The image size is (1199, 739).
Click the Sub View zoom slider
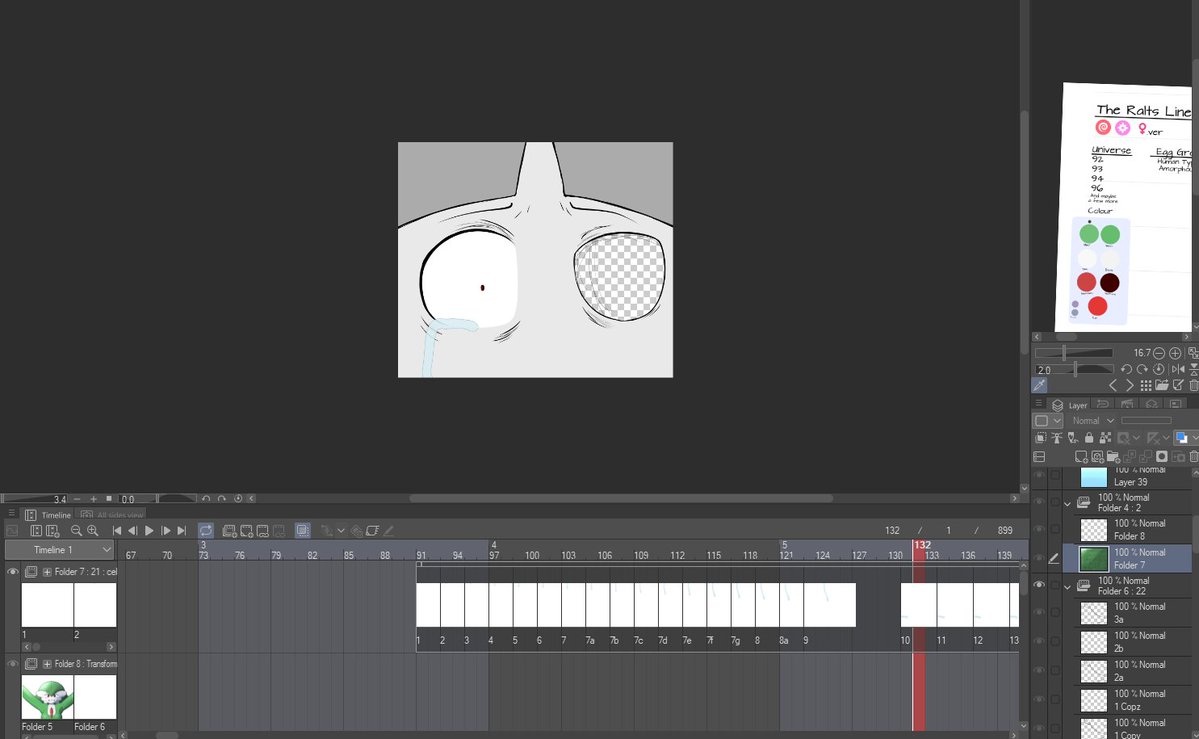1074,353
